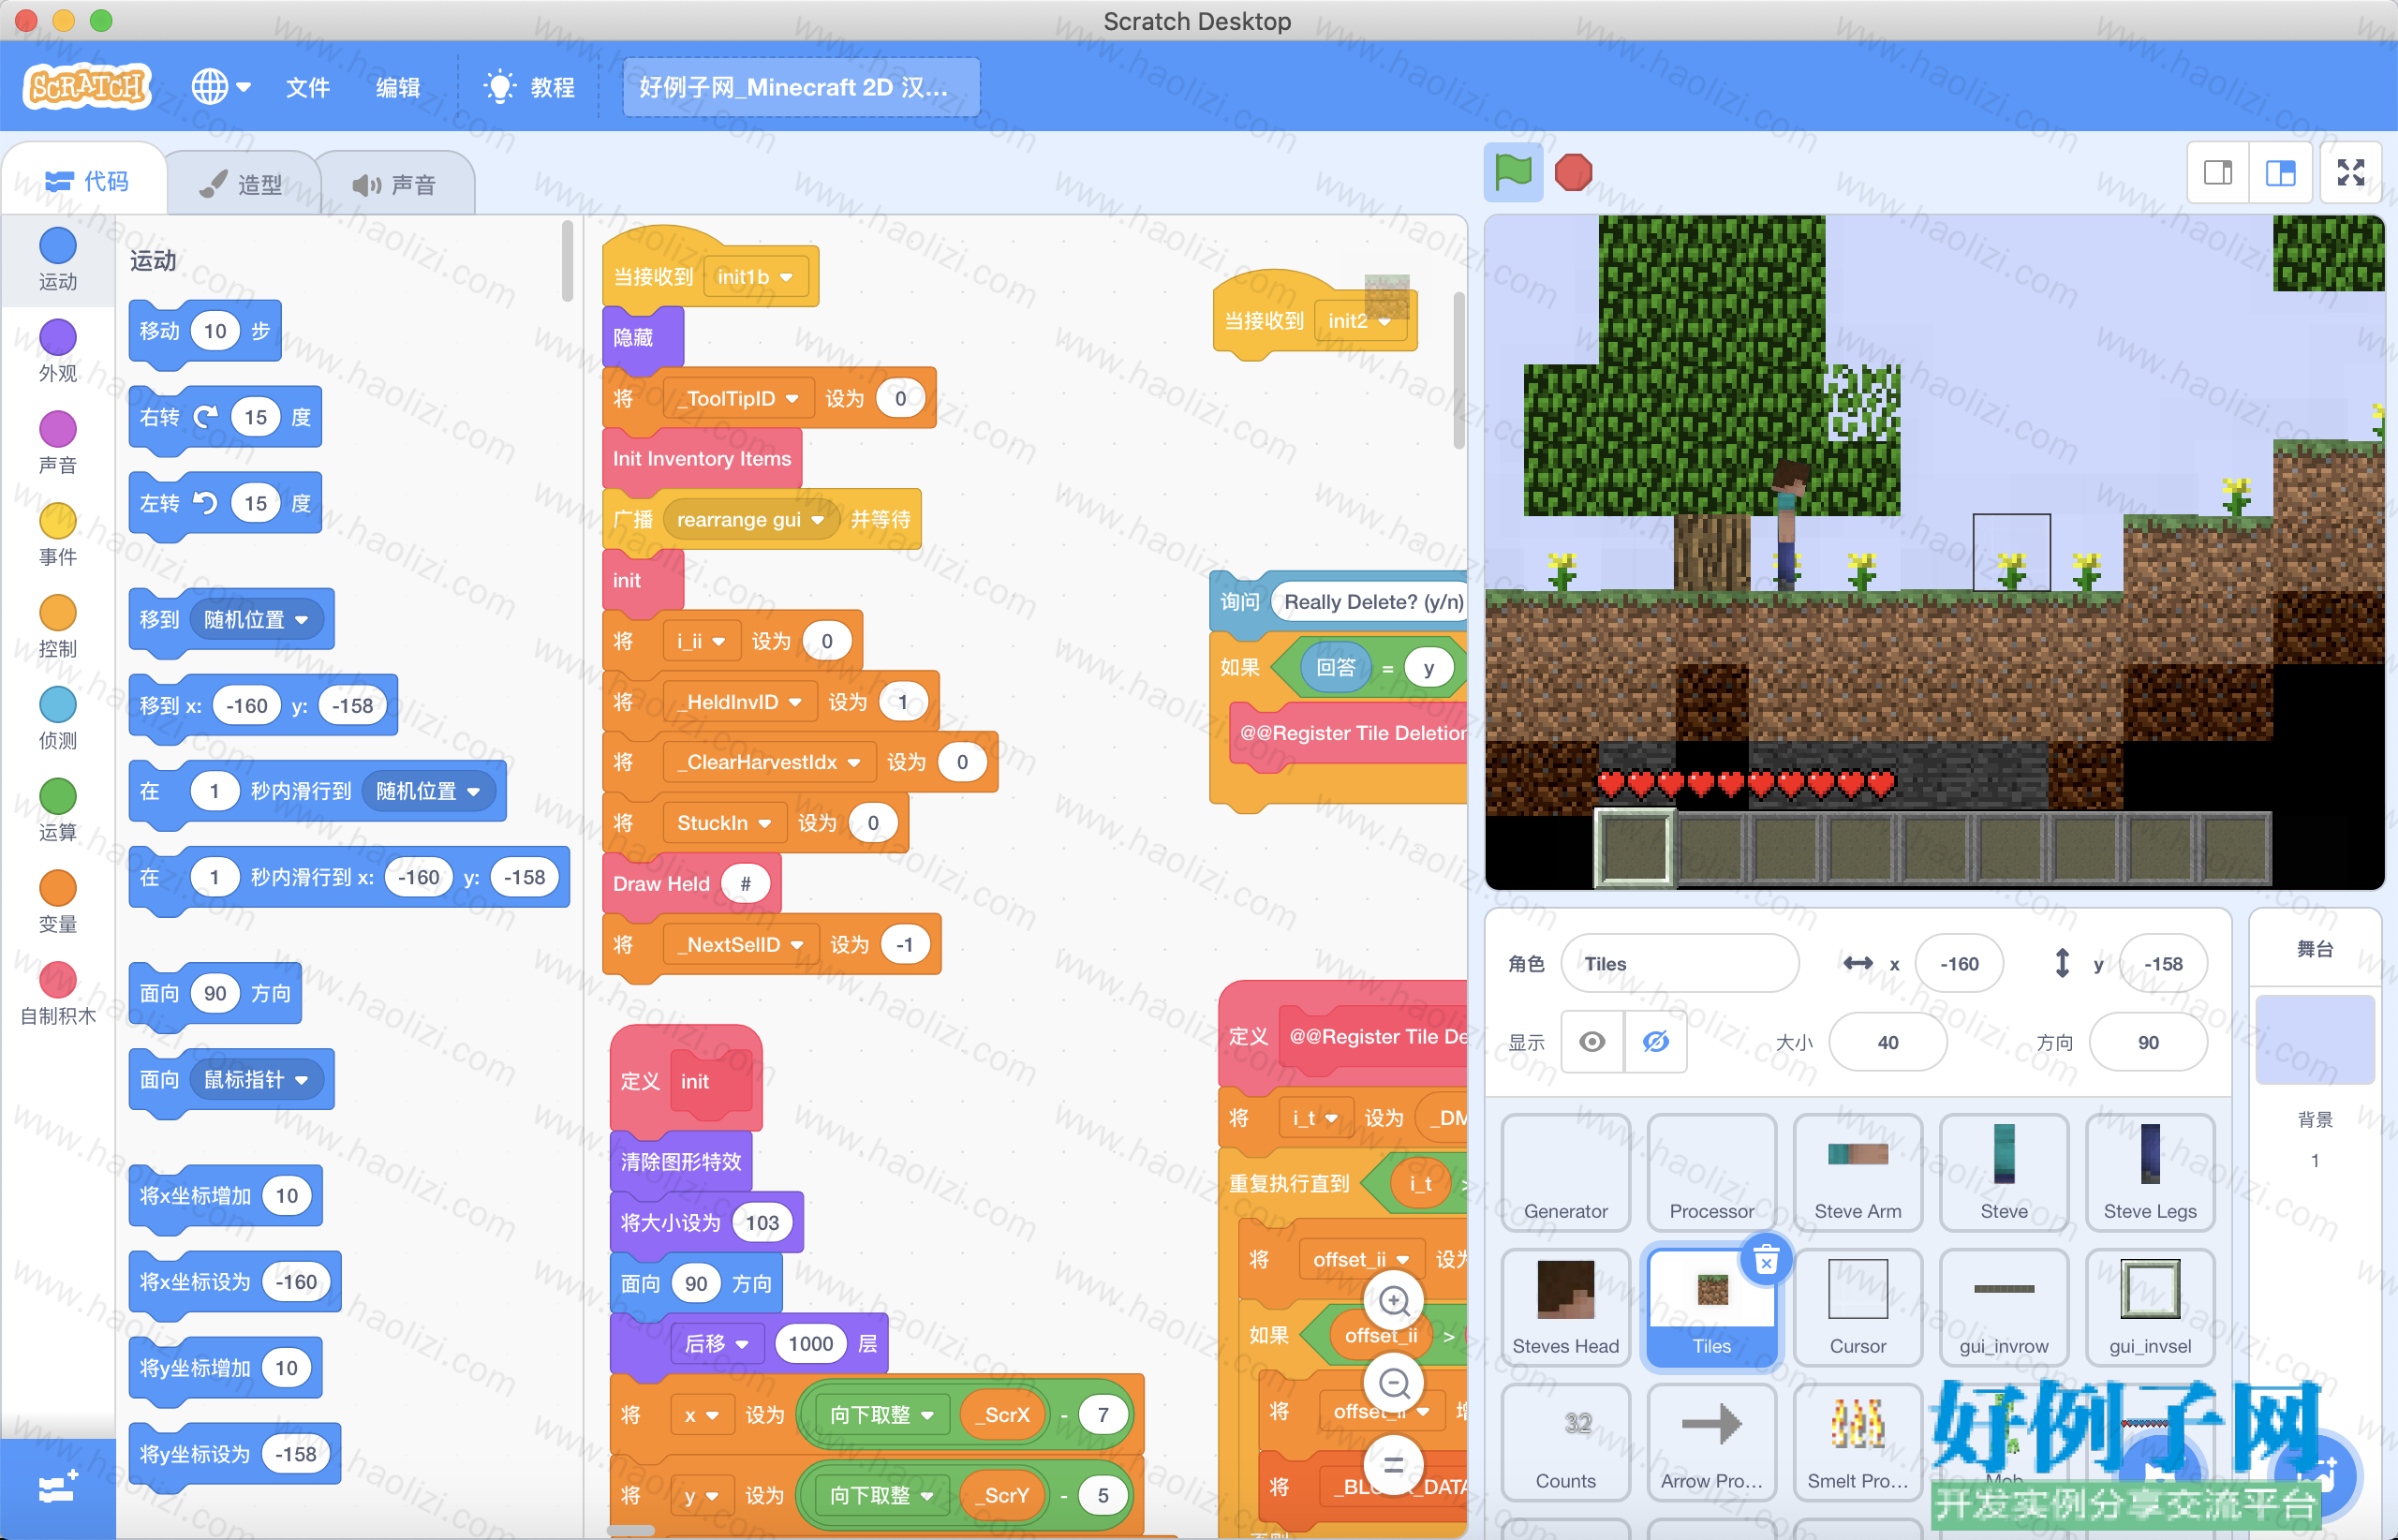Click the block palette vertical scrollbar

[567, 262]
